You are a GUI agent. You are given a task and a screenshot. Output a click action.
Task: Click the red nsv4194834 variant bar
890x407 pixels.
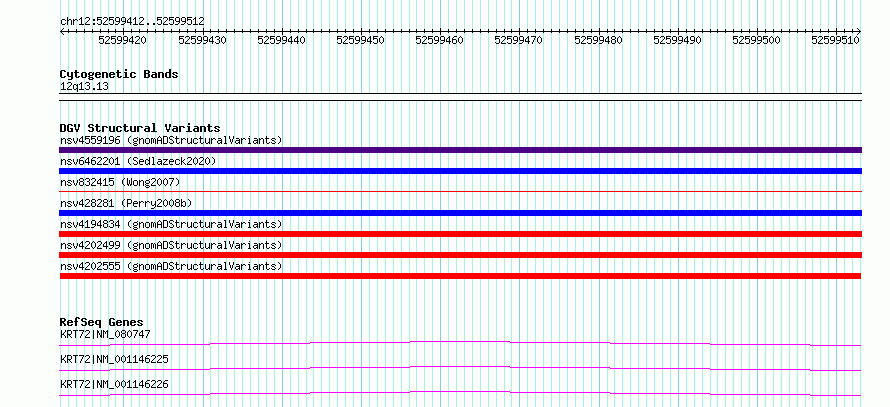click(460, 234)
